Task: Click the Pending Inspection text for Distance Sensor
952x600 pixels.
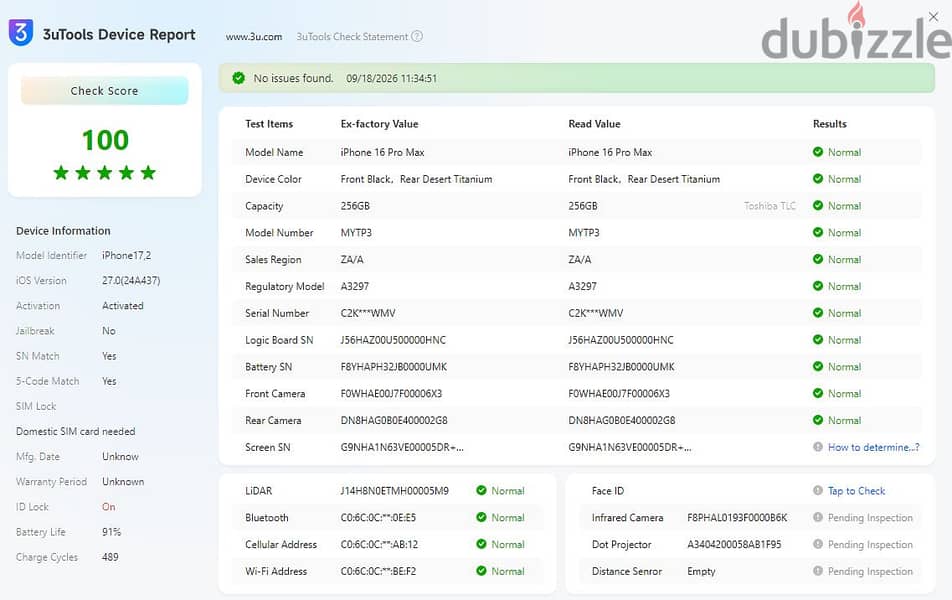Action: tap(870, 571)
